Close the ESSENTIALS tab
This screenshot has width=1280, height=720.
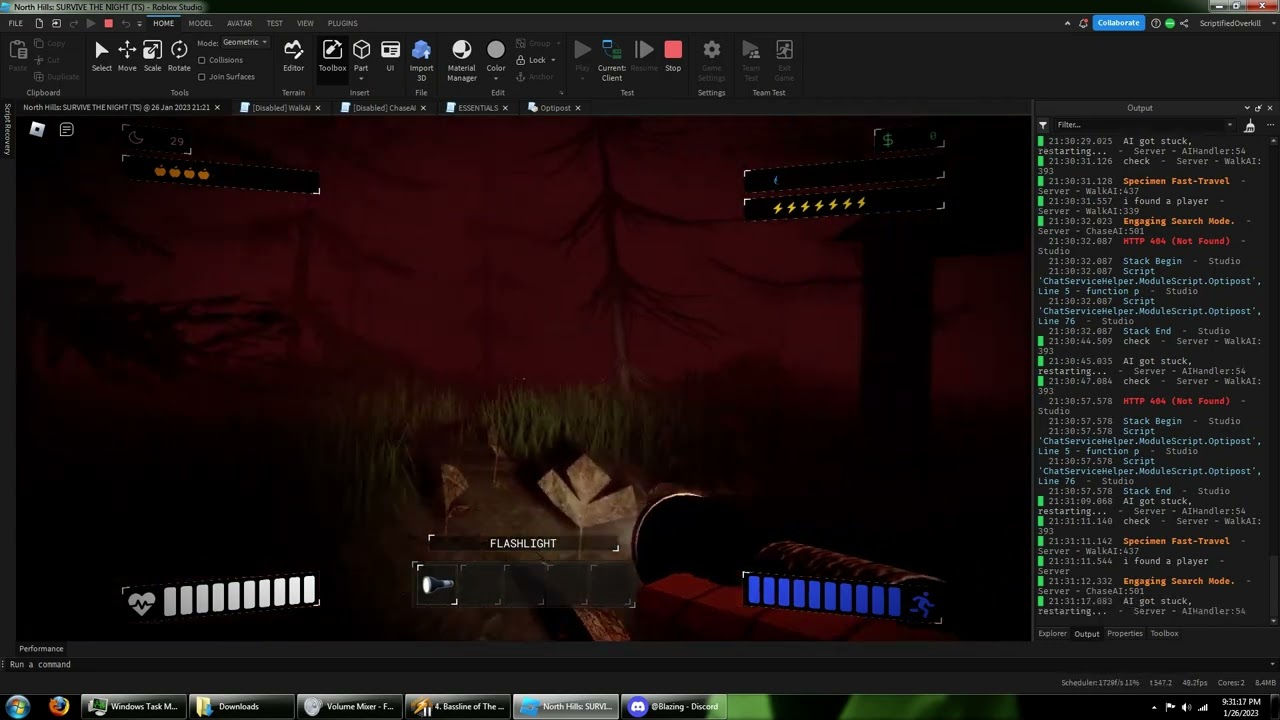(x=505, y=108)
